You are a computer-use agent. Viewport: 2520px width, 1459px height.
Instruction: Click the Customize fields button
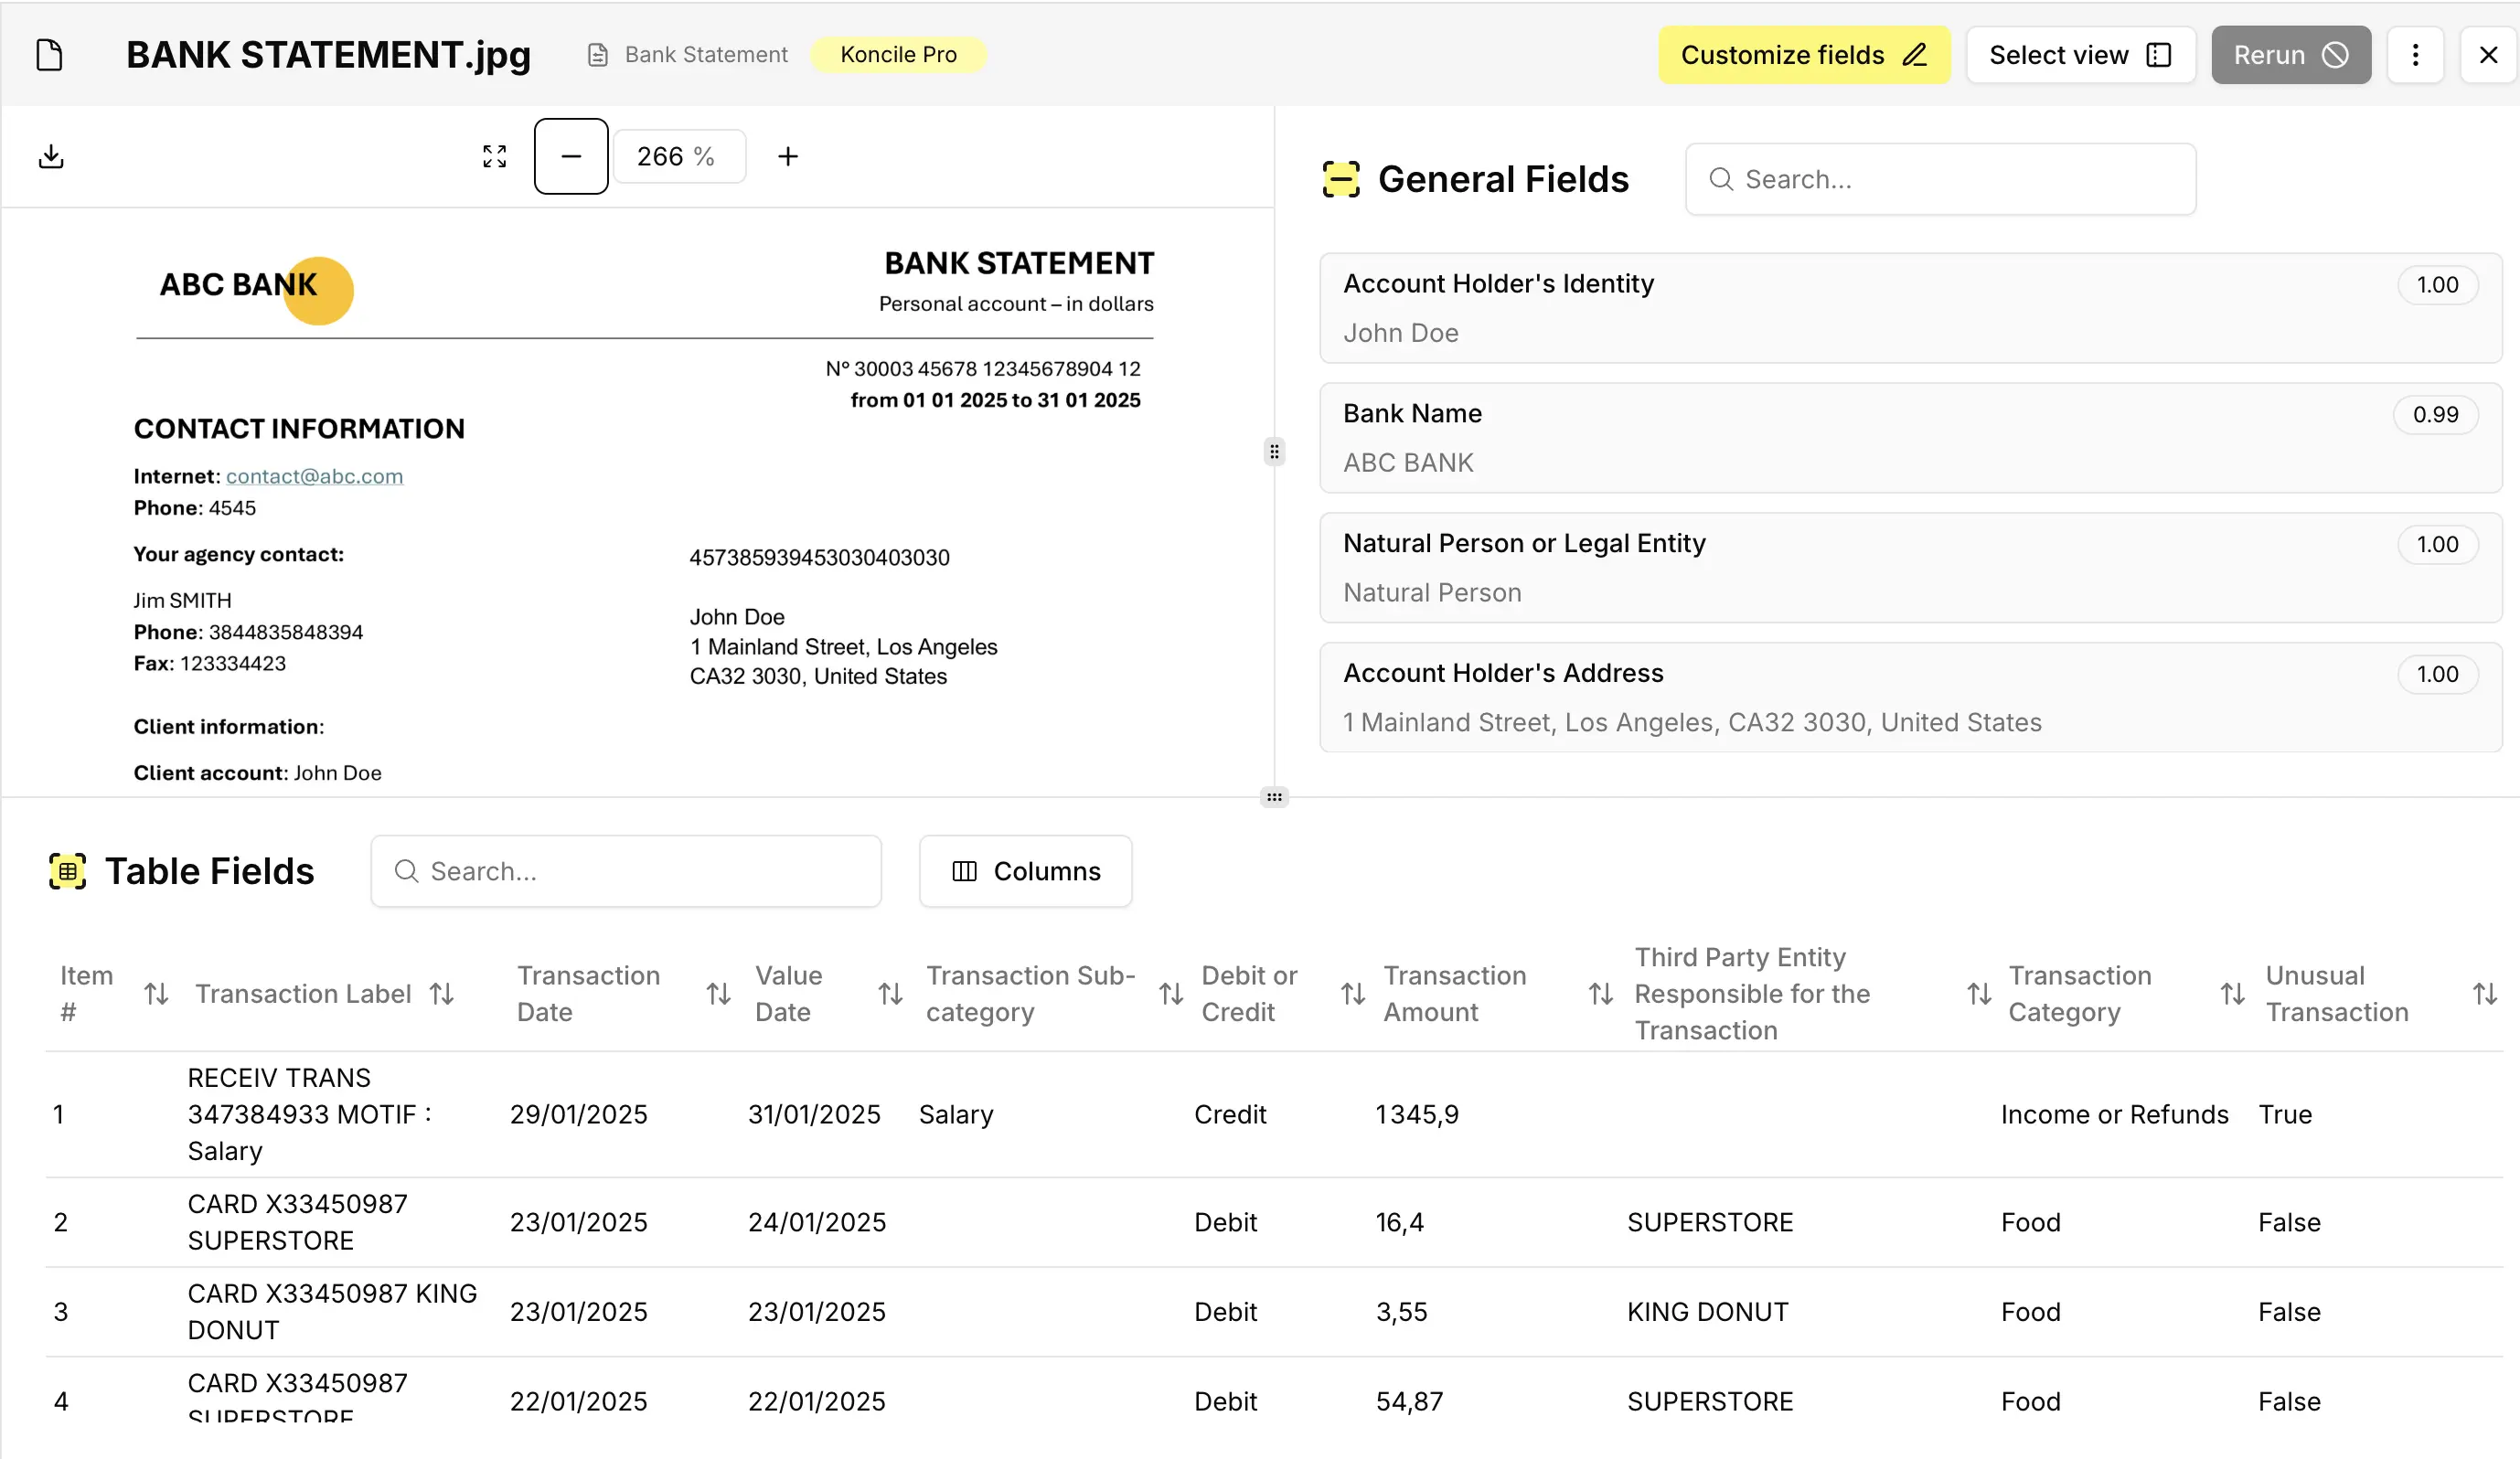coord(1803,54)
